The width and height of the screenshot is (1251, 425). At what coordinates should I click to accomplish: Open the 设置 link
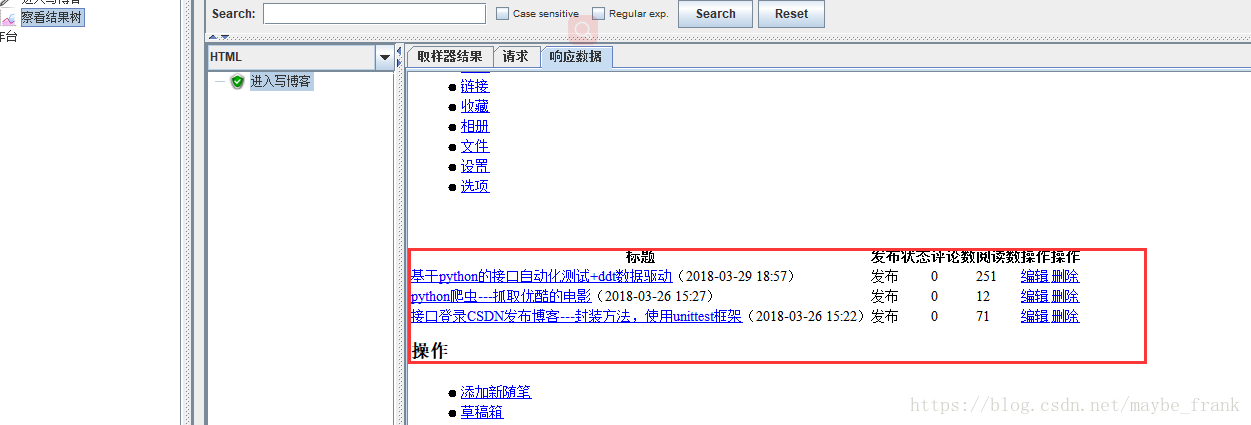tap(475, 166)
